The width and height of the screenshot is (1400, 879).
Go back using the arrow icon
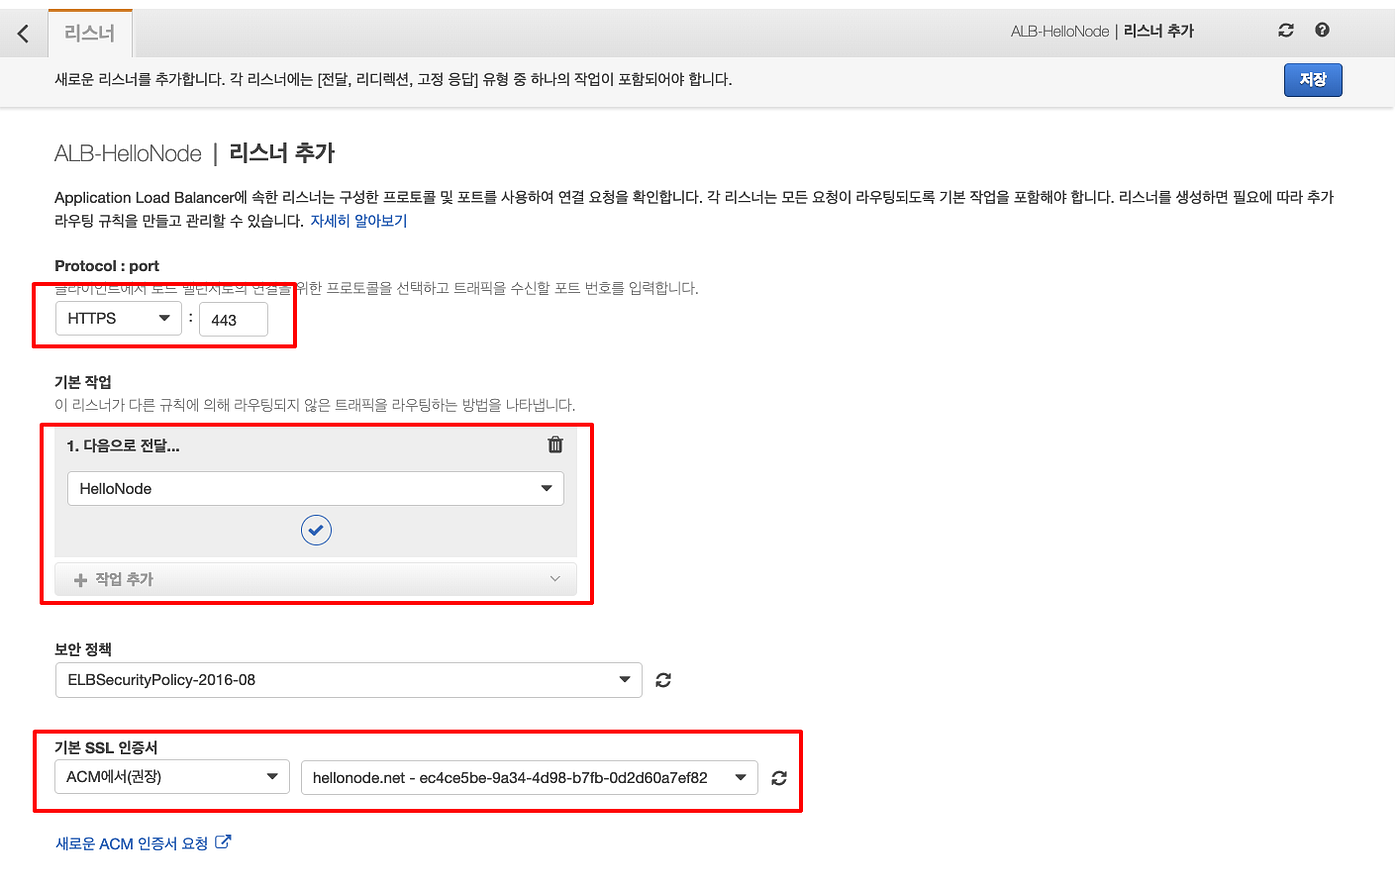pos(23,32)
